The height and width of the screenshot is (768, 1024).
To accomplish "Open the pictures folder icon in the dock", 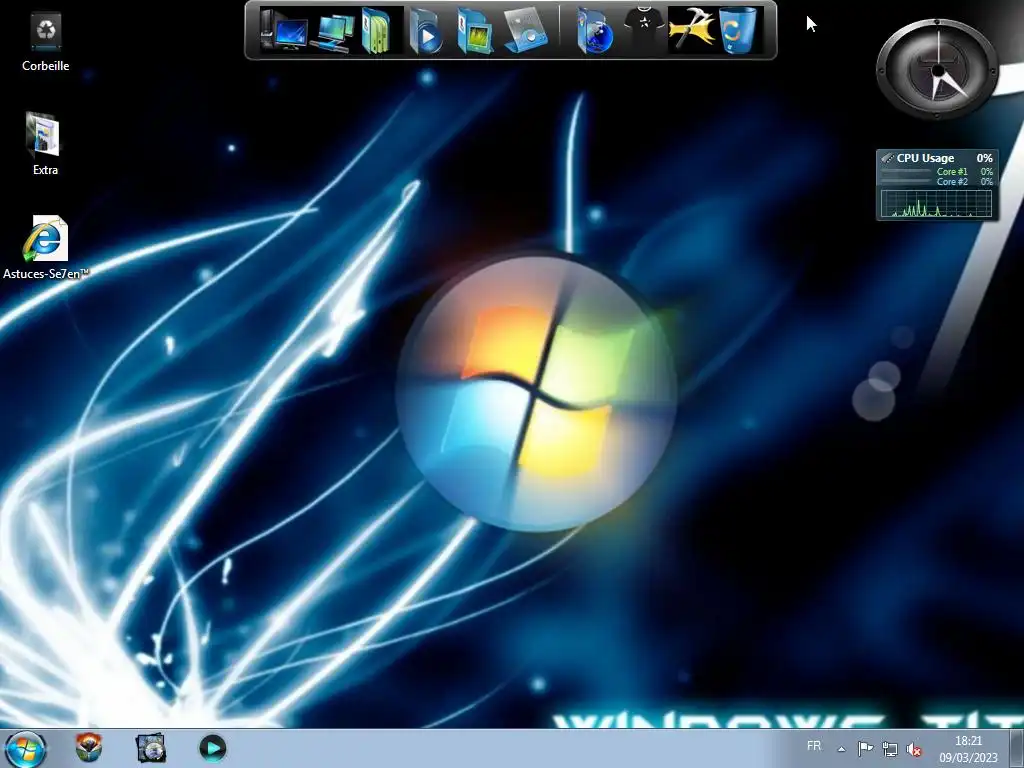I will click(x=475, y=30).
